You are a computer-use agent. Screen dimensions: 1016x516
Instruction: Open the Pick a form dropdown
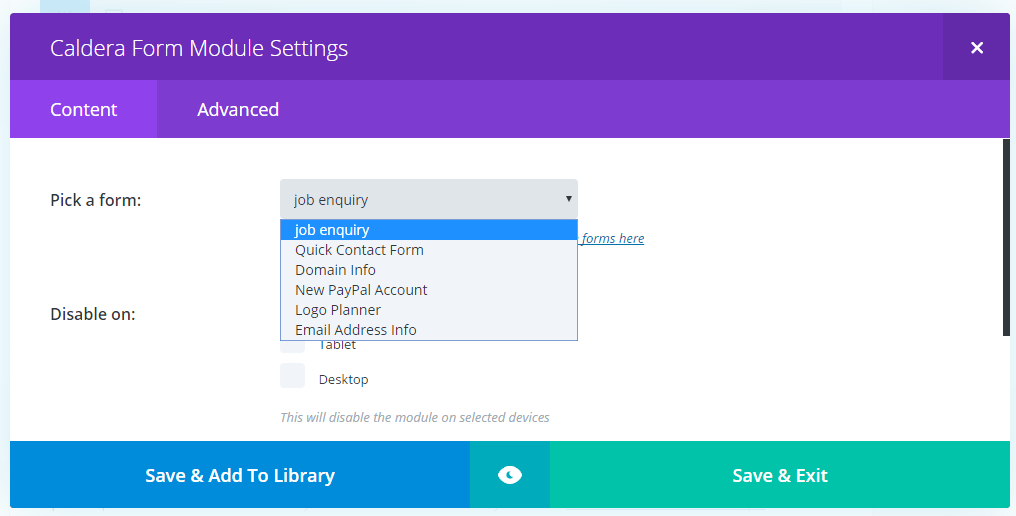pyautogui.click(x=429, y=199)
